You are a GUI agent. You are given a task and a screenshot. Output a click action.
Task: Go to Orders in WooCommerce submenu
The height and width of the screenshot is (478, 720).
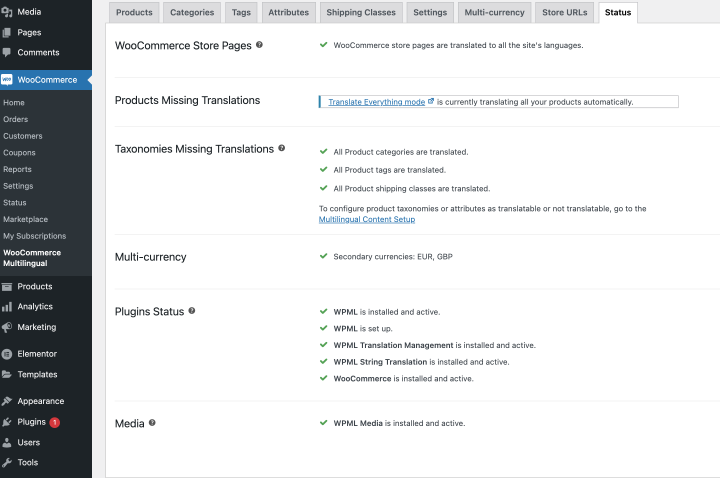coord(16,119)
